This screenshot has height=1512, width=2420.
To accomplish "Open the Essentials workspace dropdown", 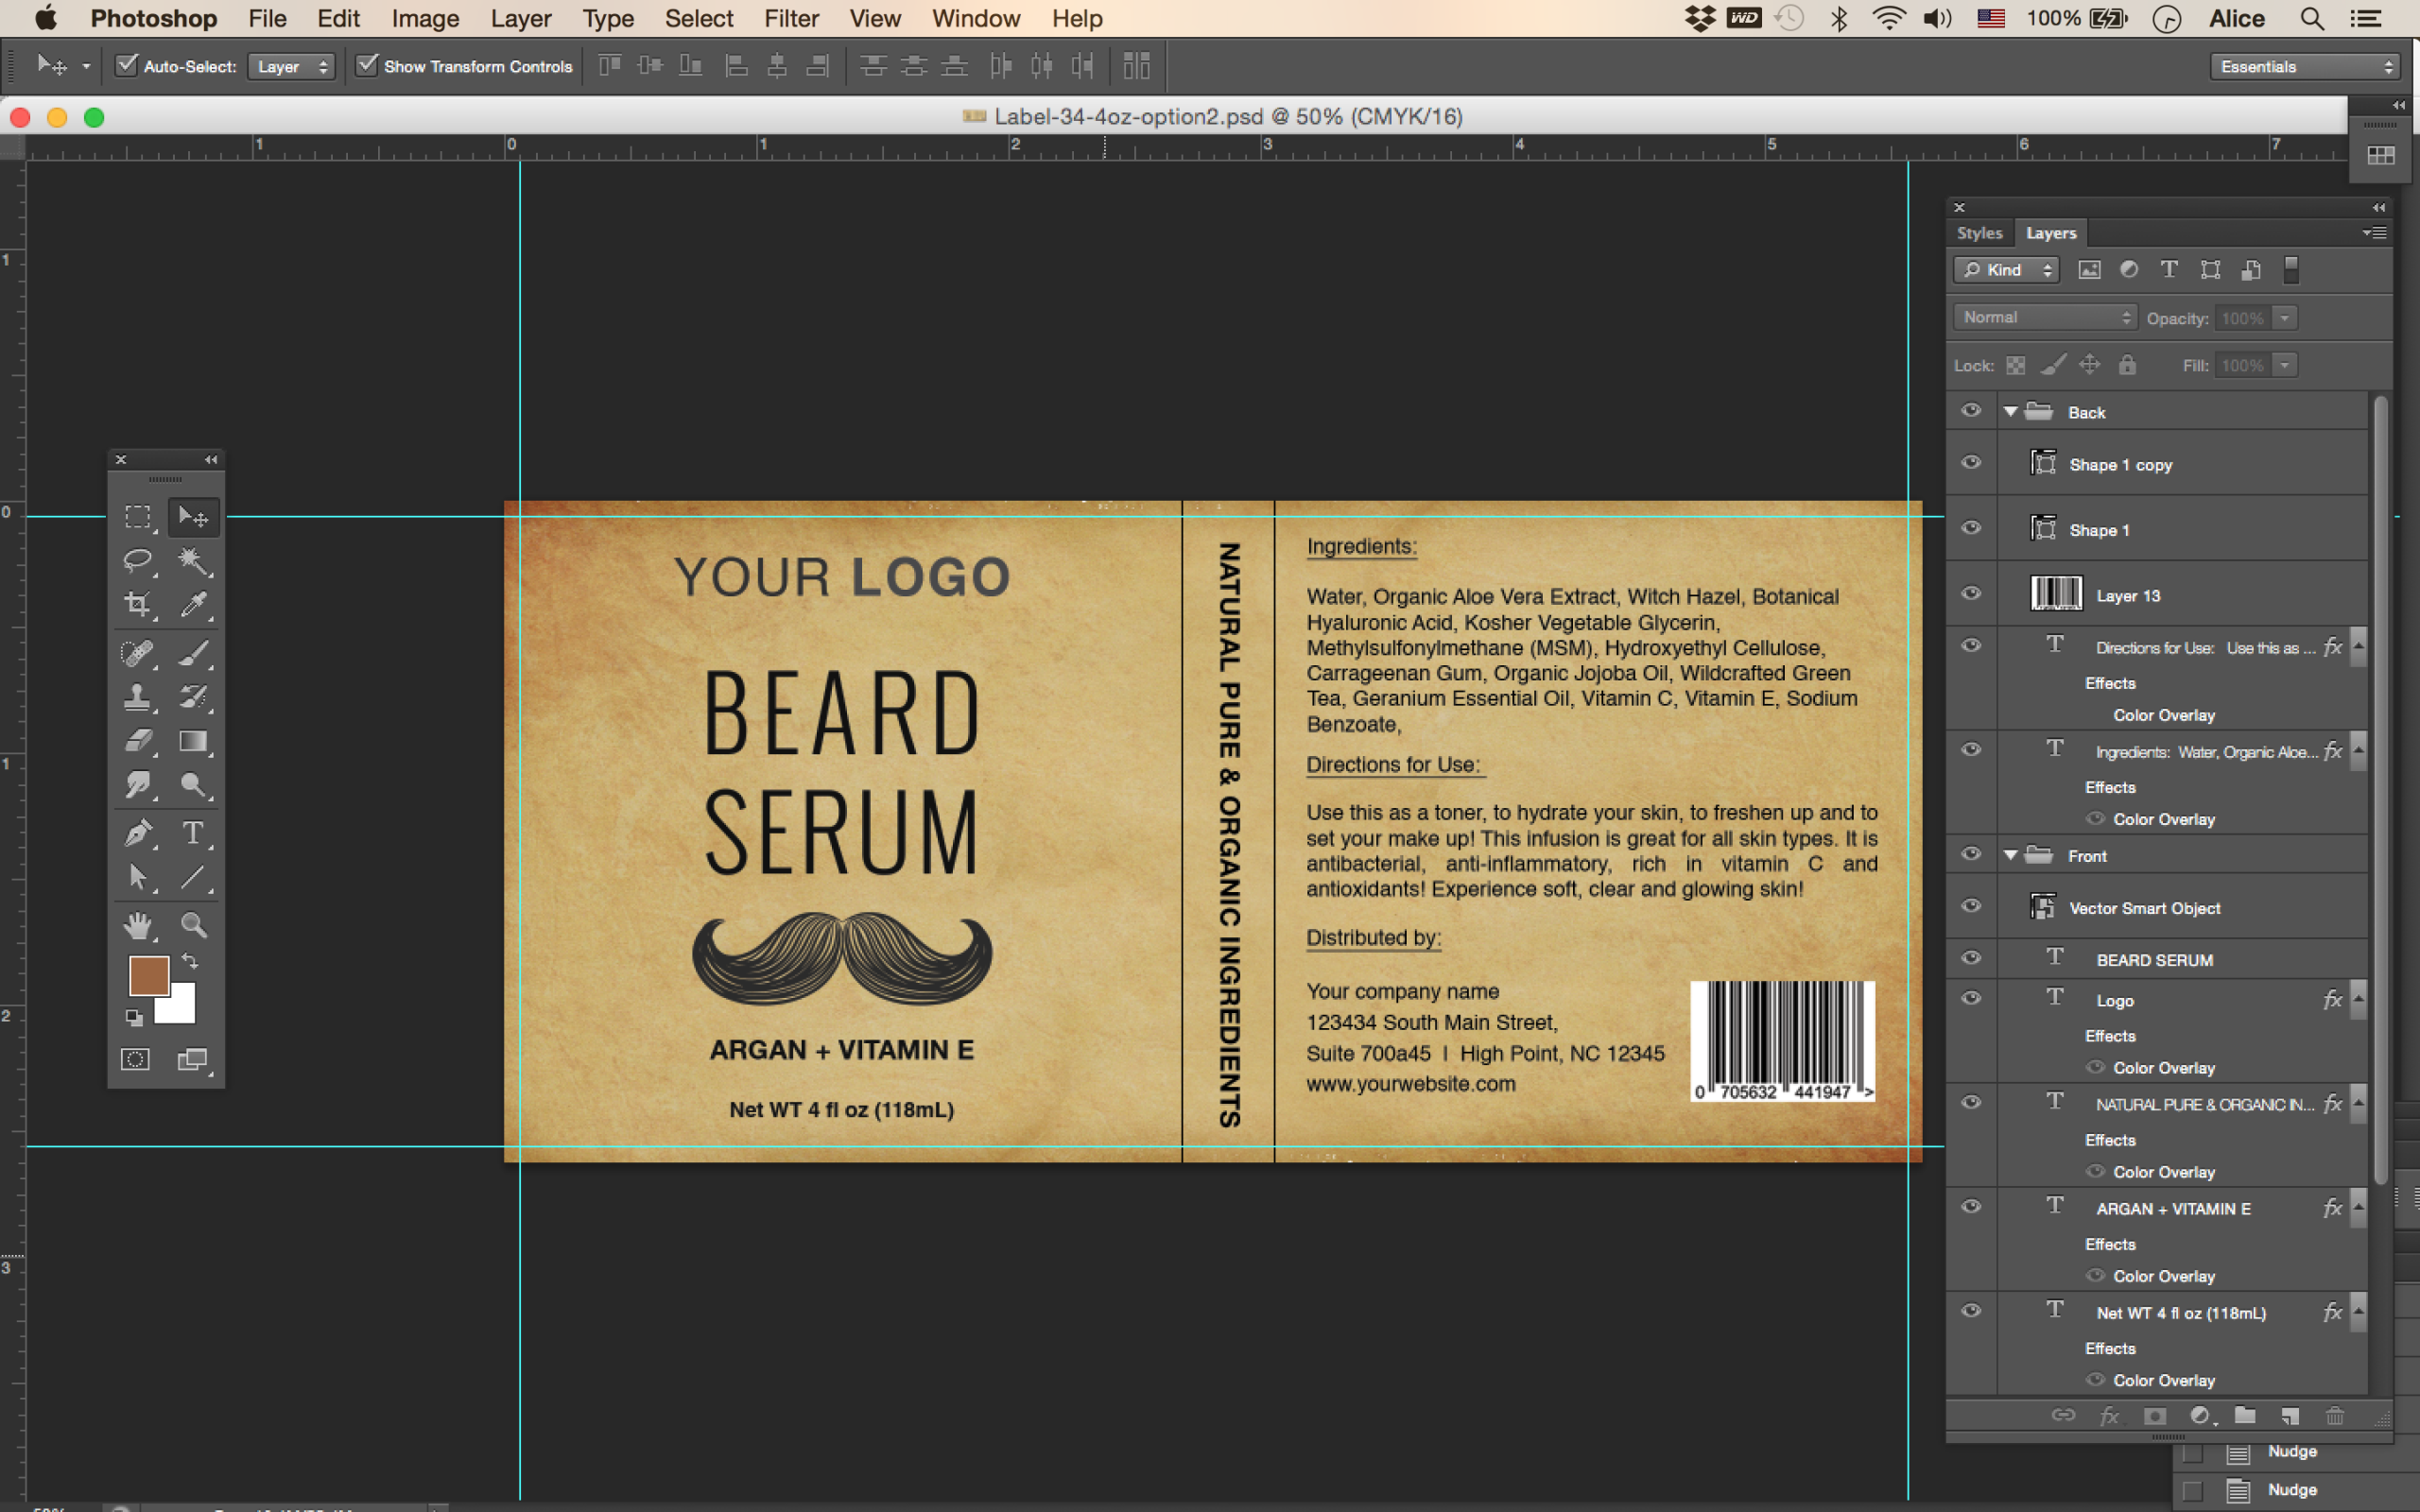I will click(2305, 66).
